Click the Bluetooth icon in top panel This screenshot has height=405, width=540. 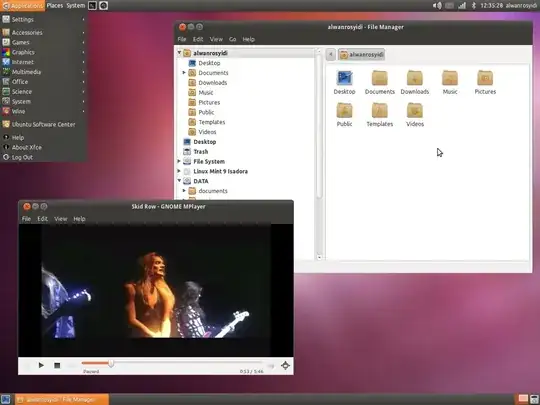(474, 6)
